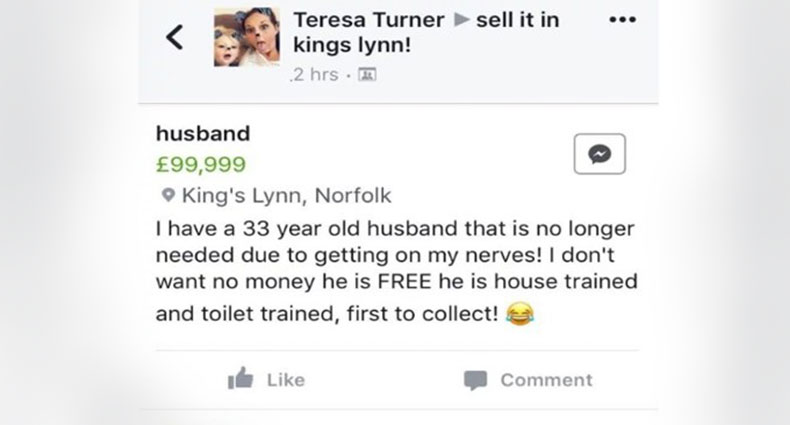Click the 'Like' label
The height and width of the screenshot is (425, 790).
coord(286,380)
